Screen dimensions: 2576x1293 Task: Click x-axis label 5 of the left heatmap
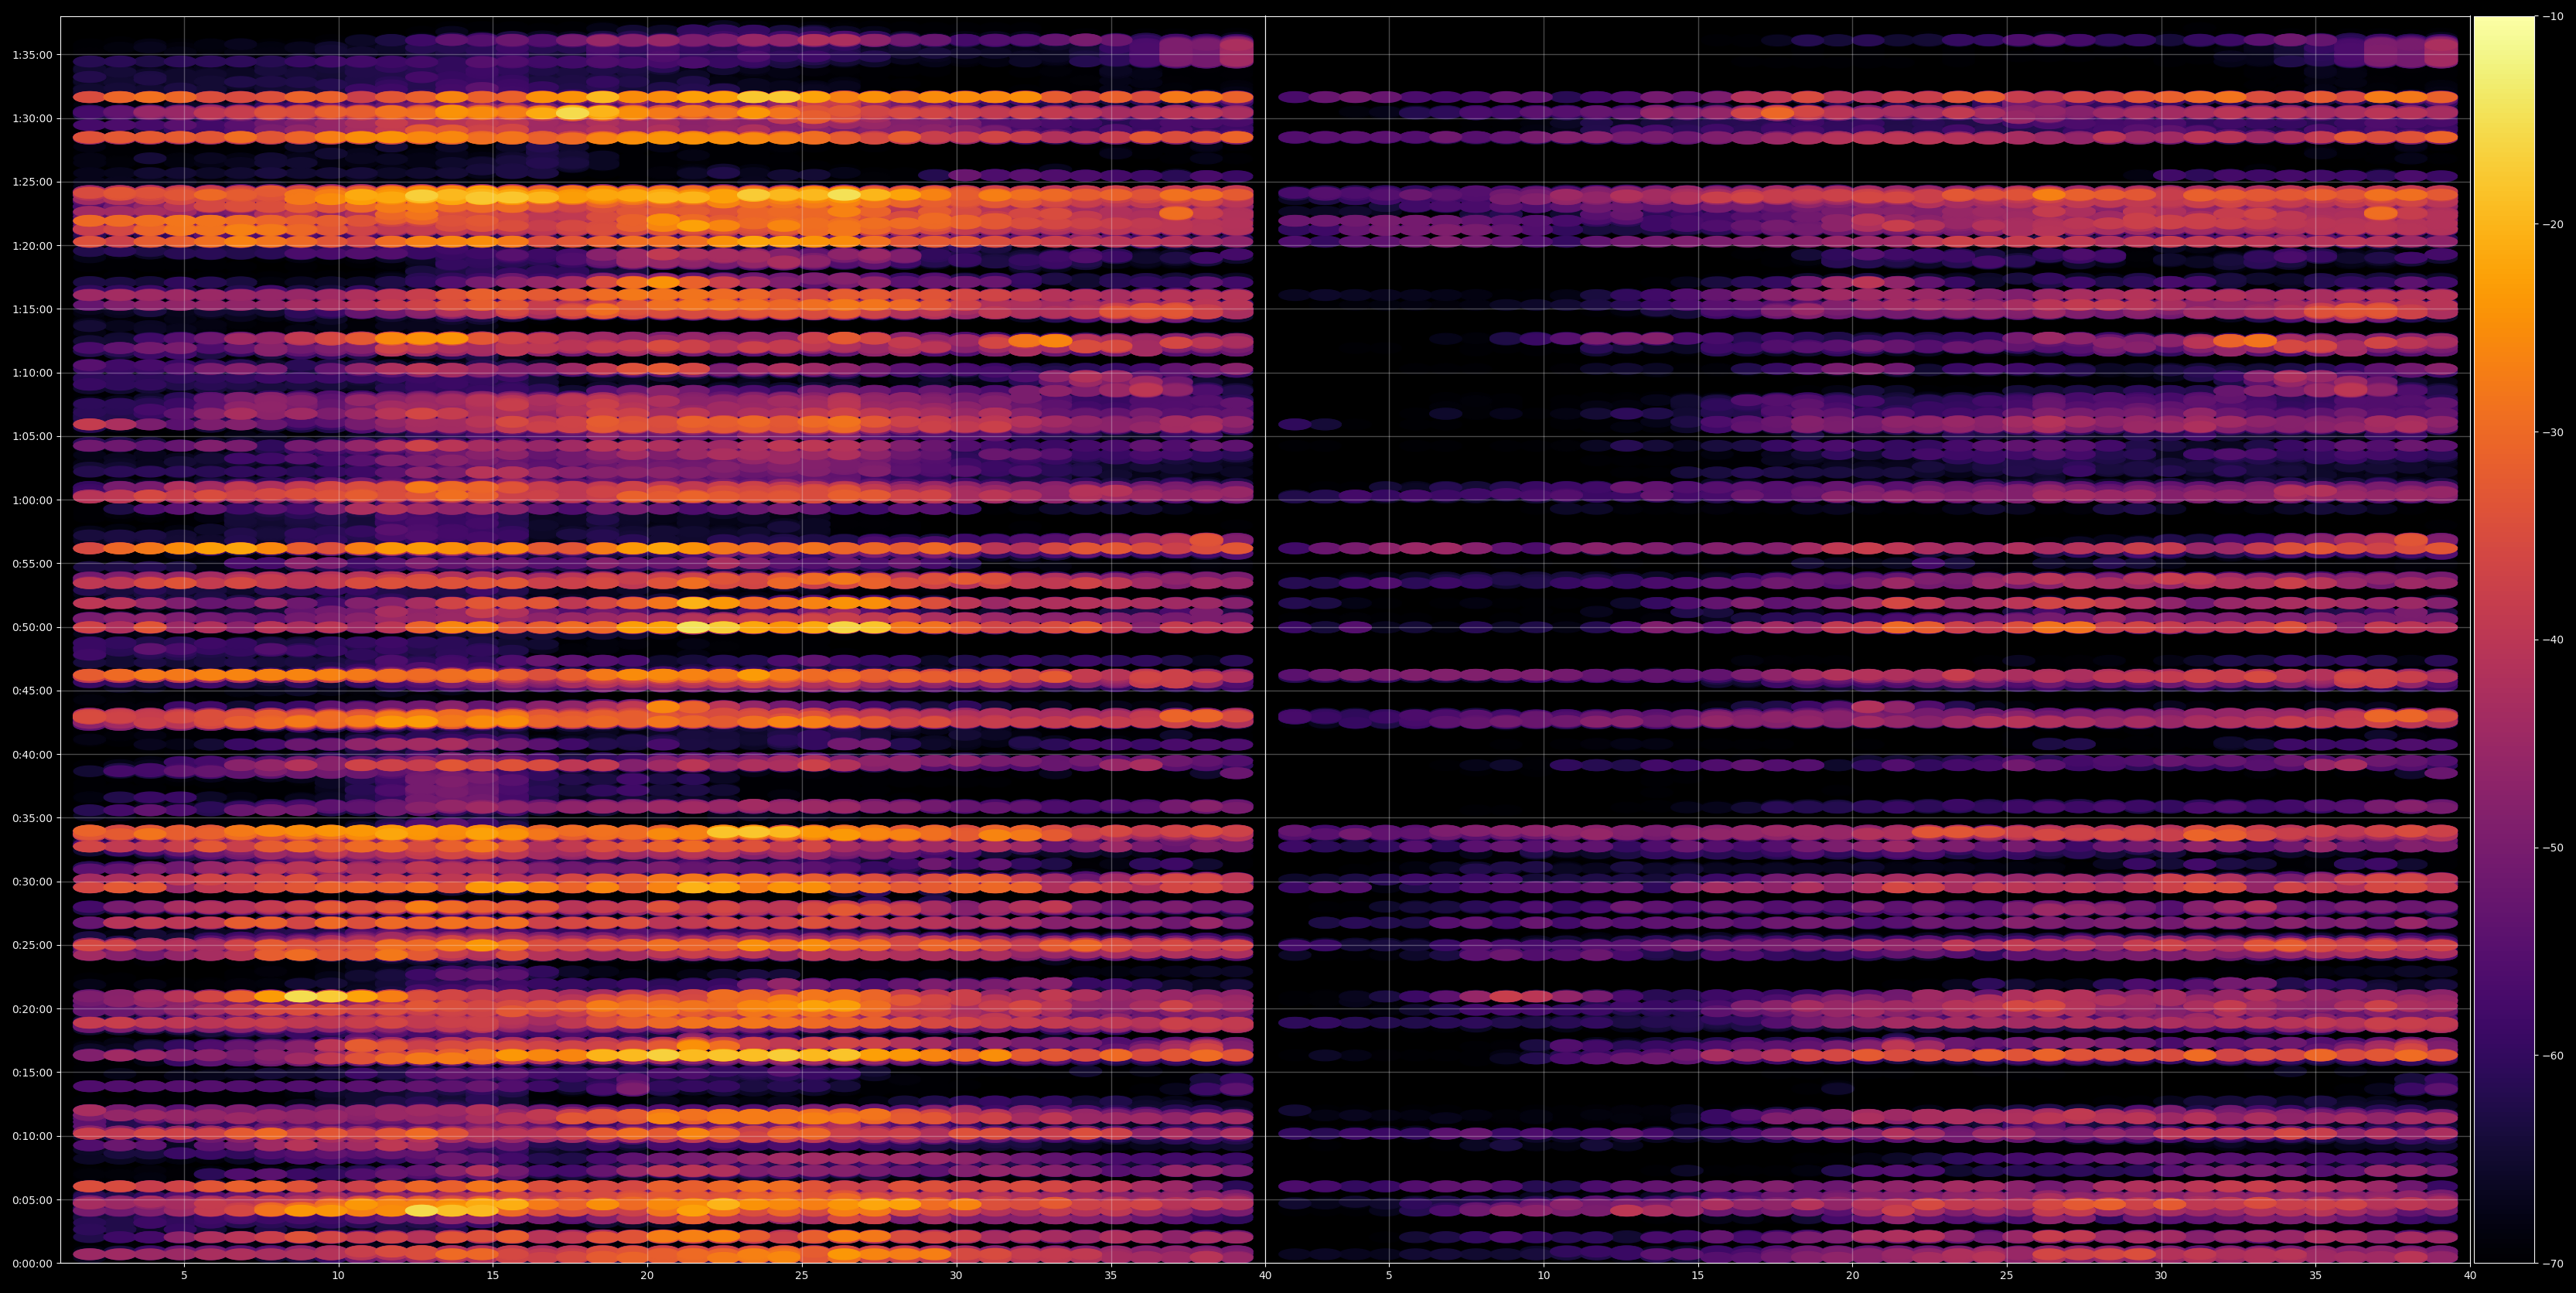(184, 1276)
